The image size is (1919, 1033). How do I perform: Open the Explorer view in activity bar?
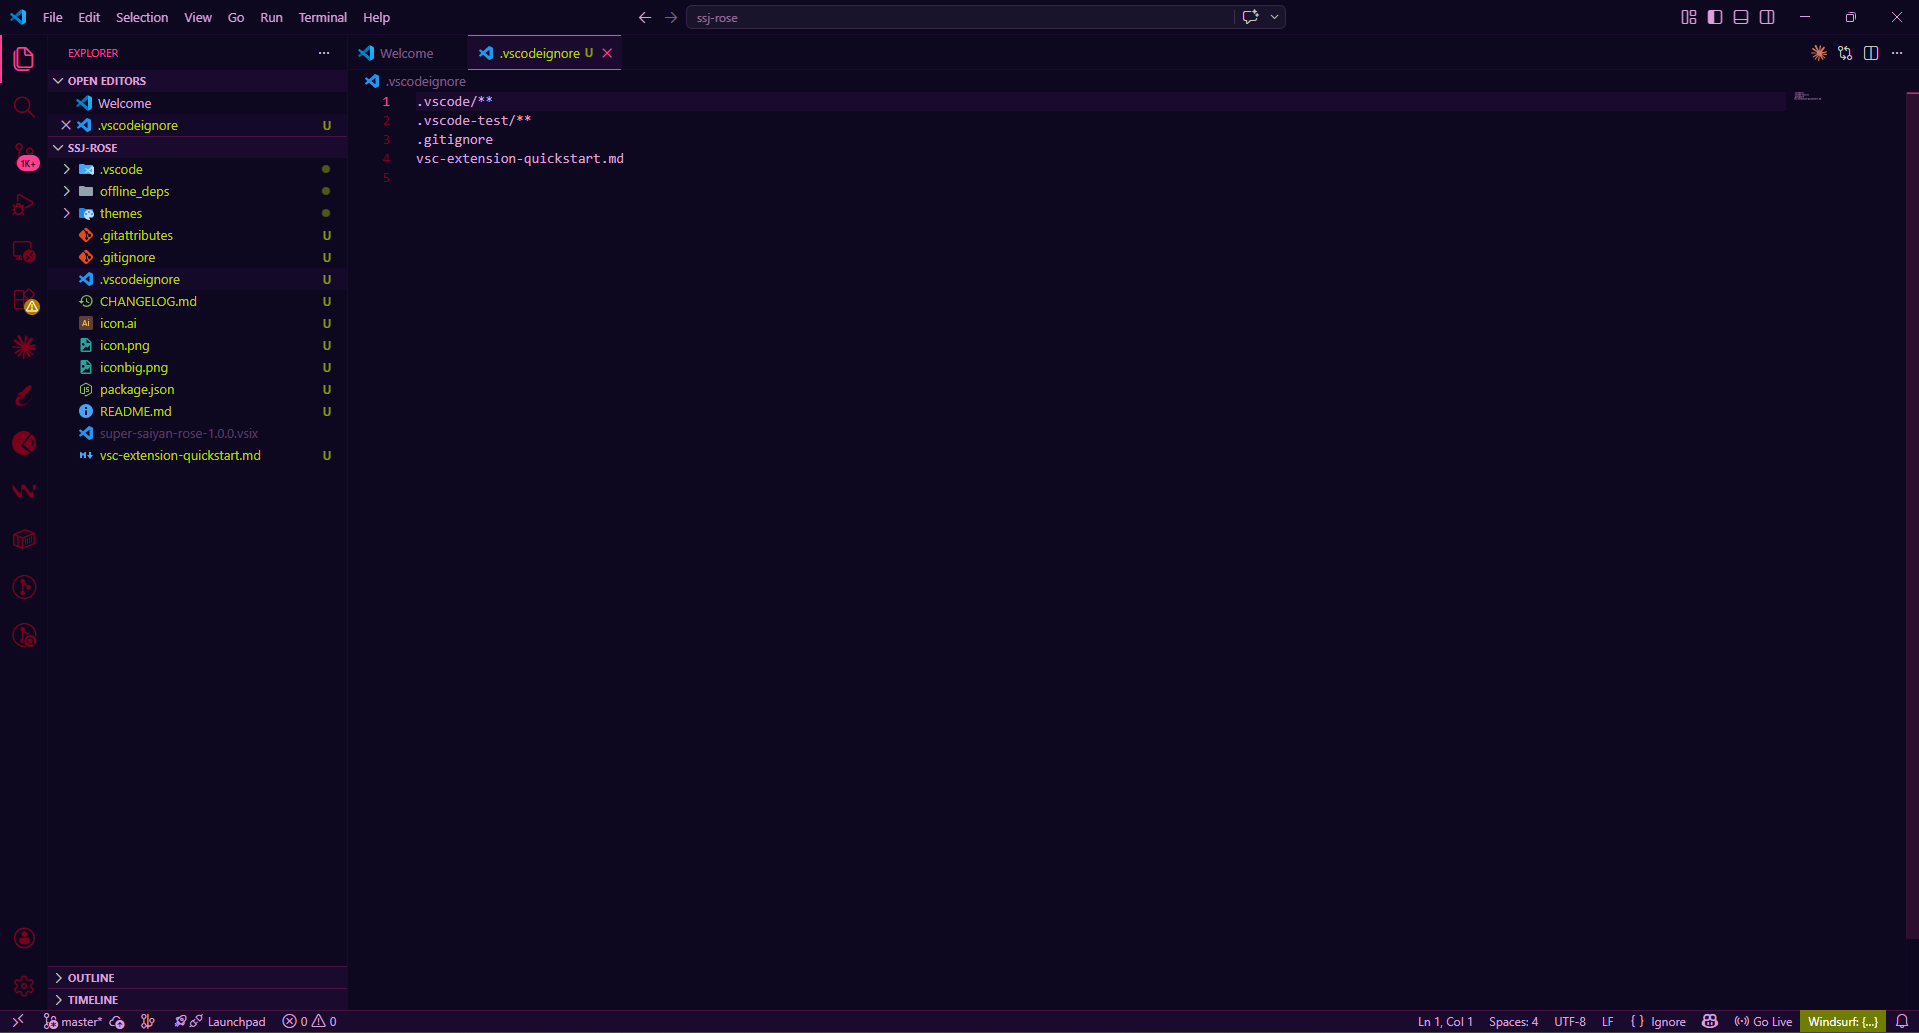pyautogui.click(x=24, y=59)
